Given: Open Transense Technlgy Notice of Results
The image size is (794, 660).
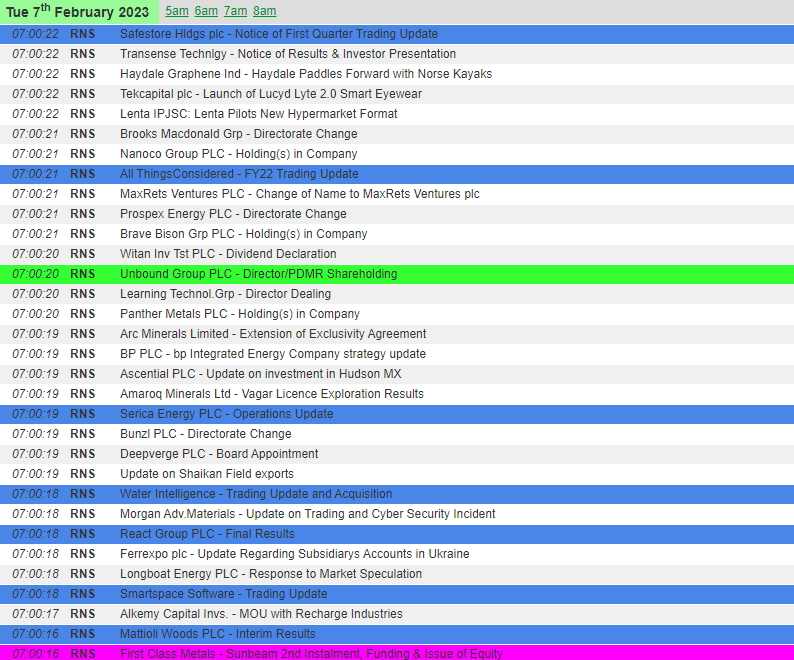Looking at the screenshot, I should (x=288, y=54).
